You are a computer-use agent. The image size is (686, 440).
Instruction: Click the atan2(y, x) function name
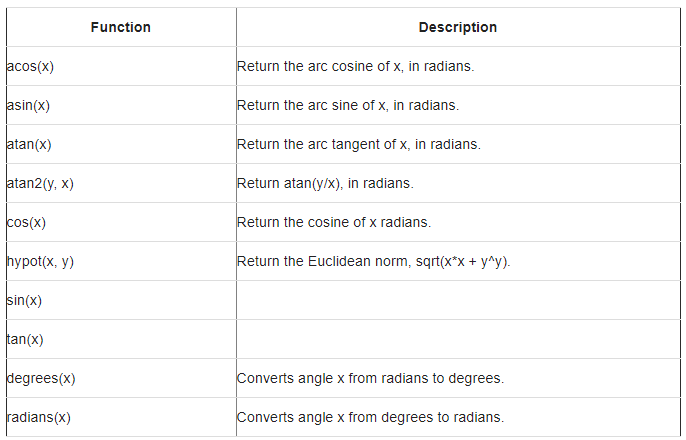(39, 184)
